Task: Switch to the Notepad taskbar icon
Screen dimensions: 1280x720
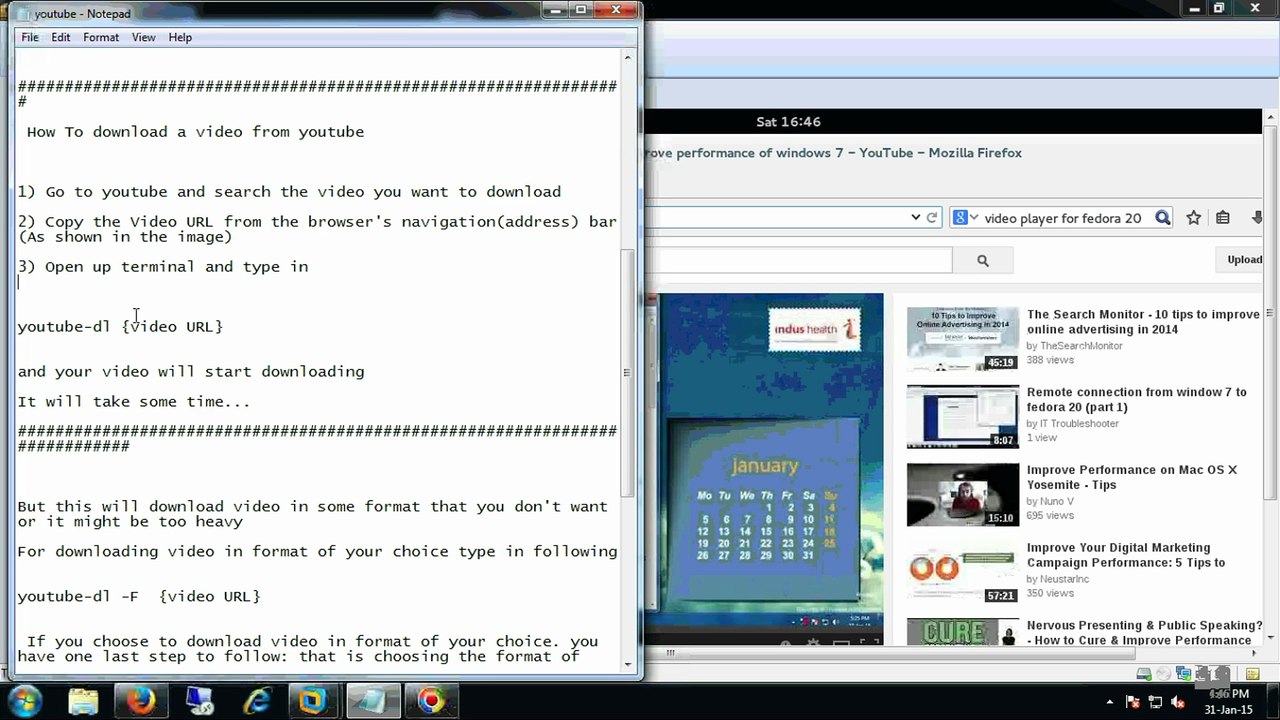Action: point(373,700)
